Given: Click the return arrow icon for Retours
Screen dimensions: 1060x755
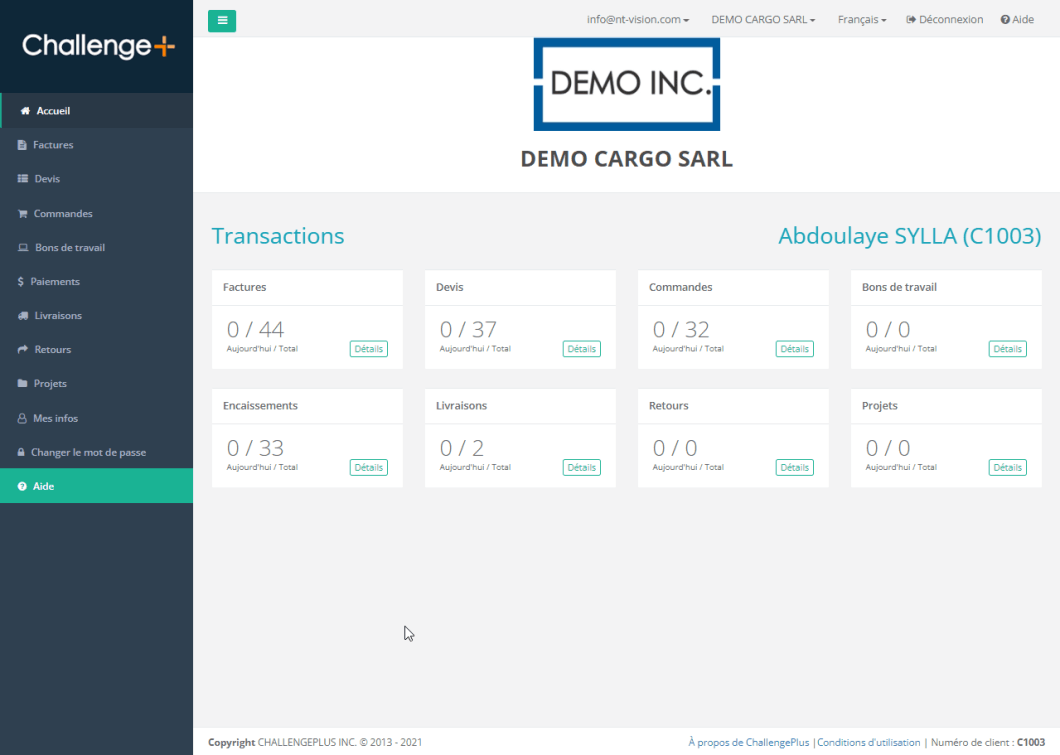Looking at the screenshot, I should coord(23,350).
